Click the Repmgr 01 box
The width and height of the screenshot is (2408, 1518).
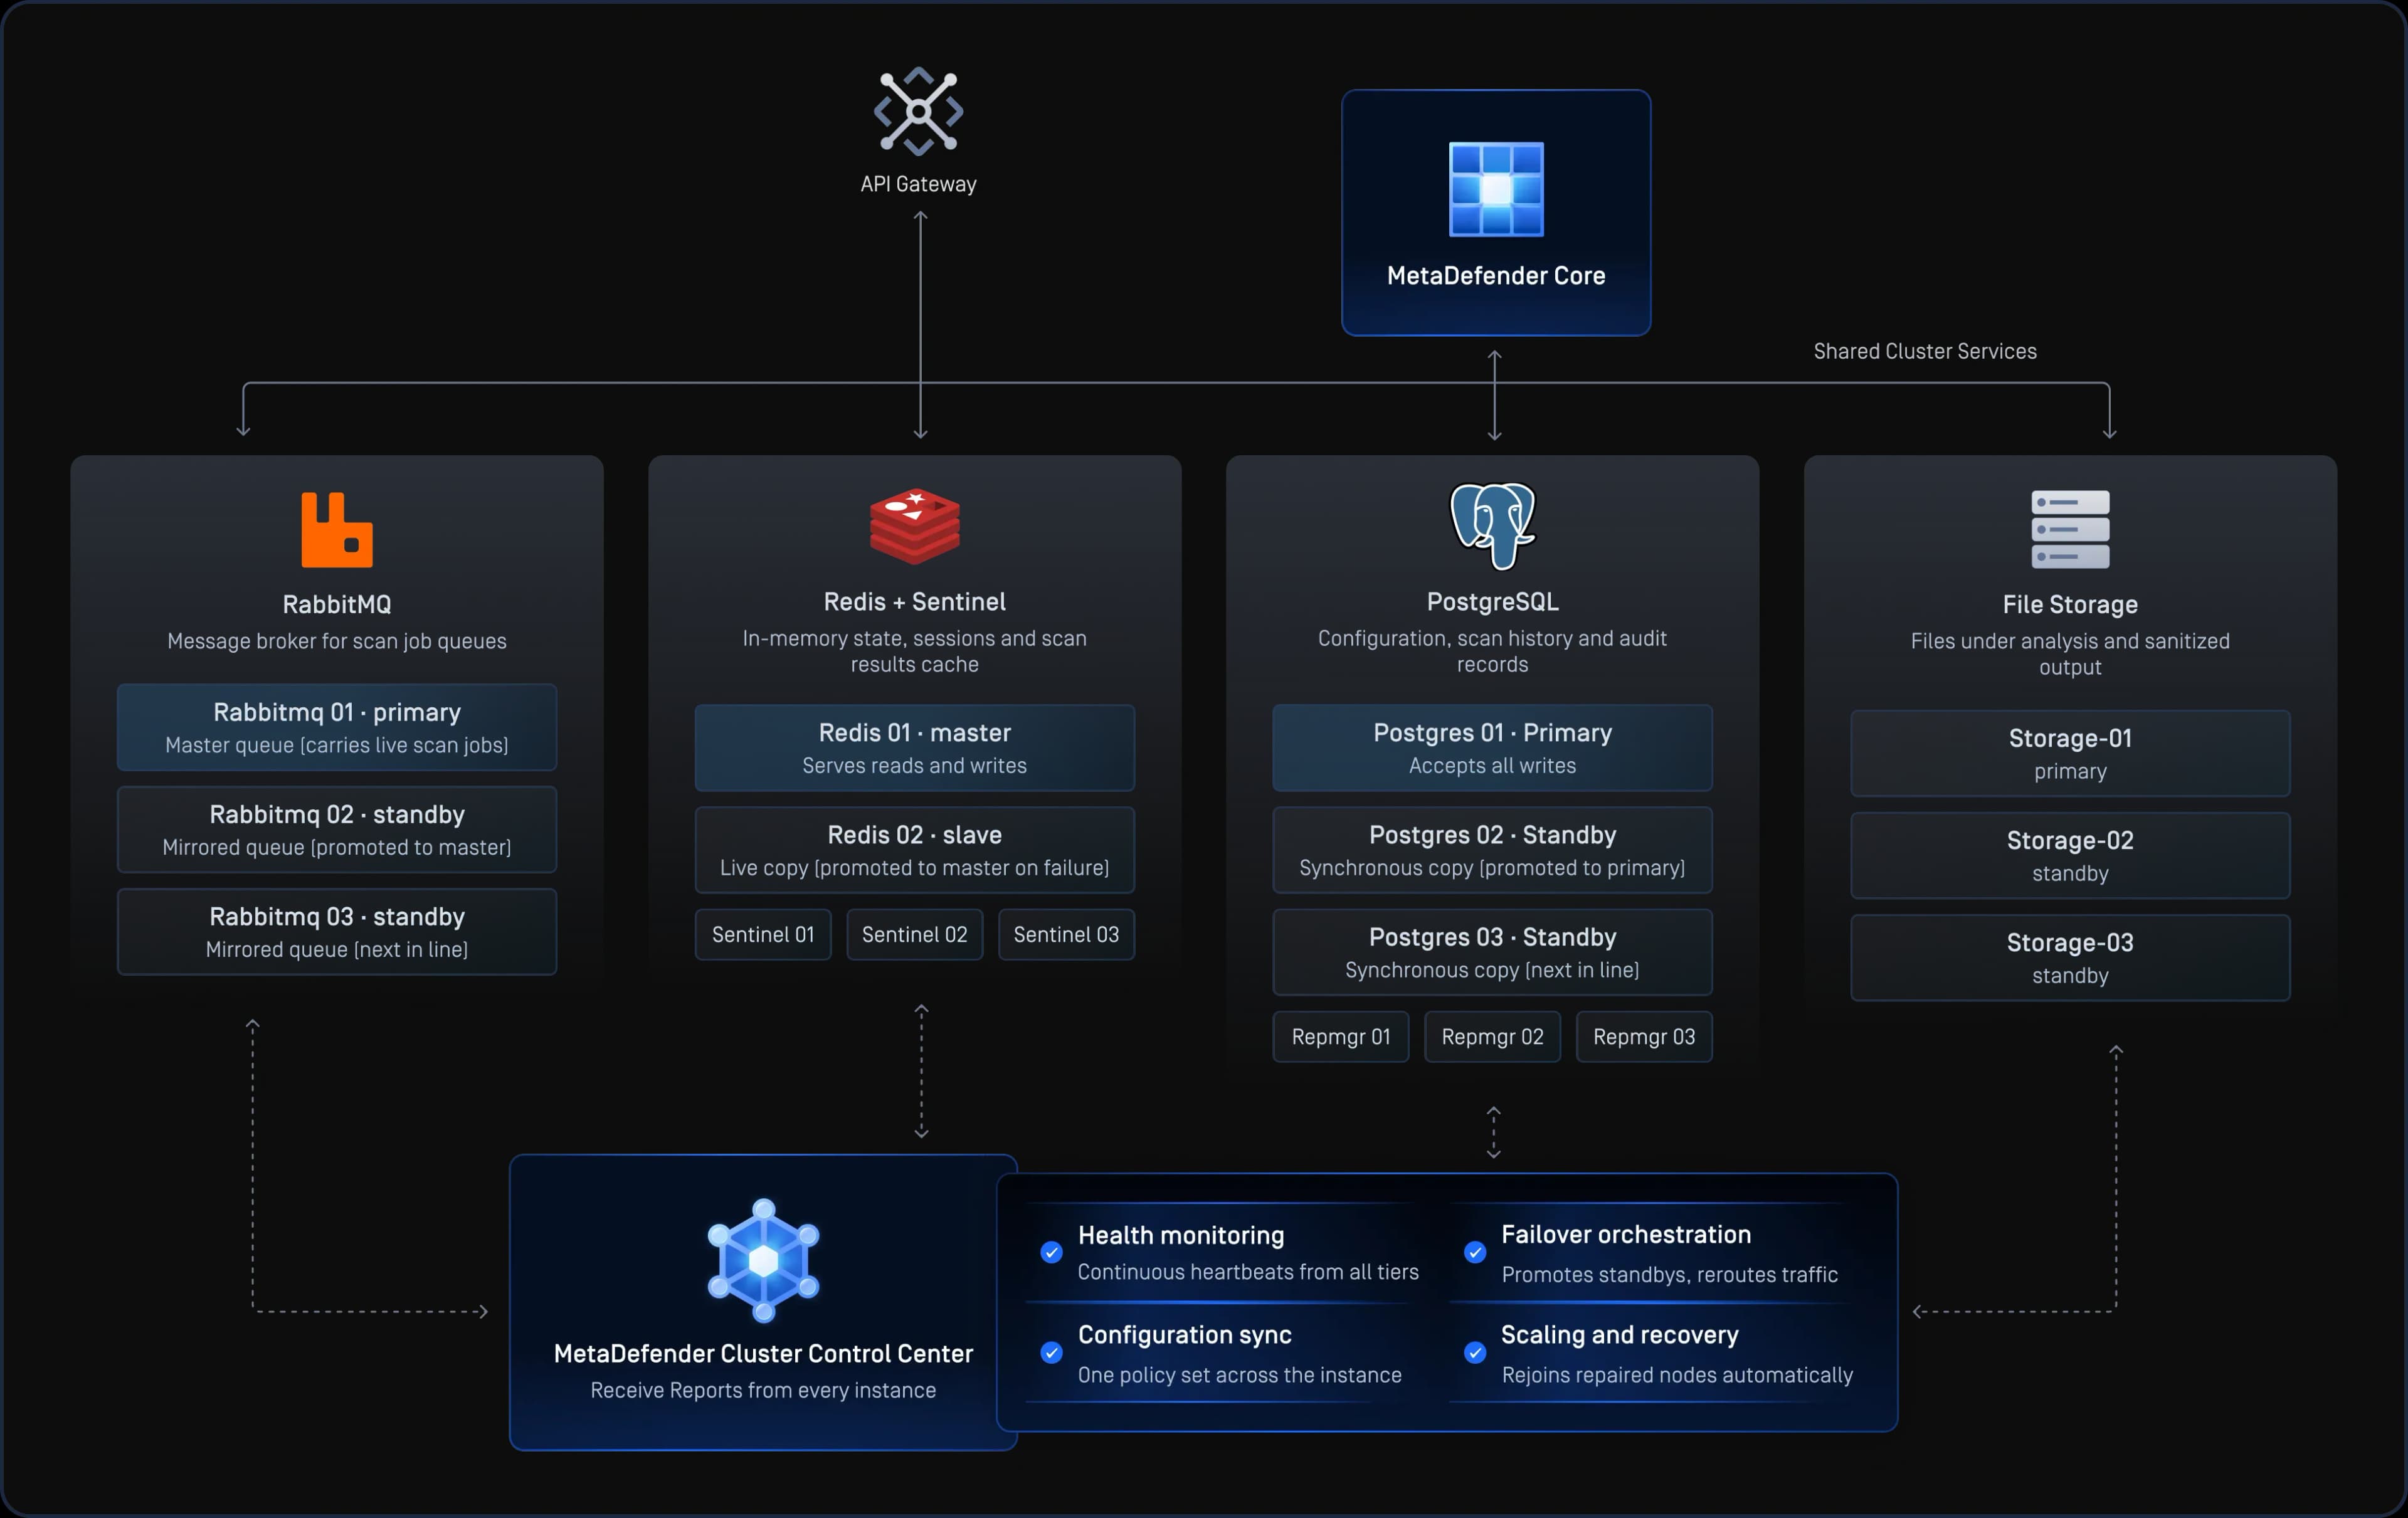click(1340, 1036)
